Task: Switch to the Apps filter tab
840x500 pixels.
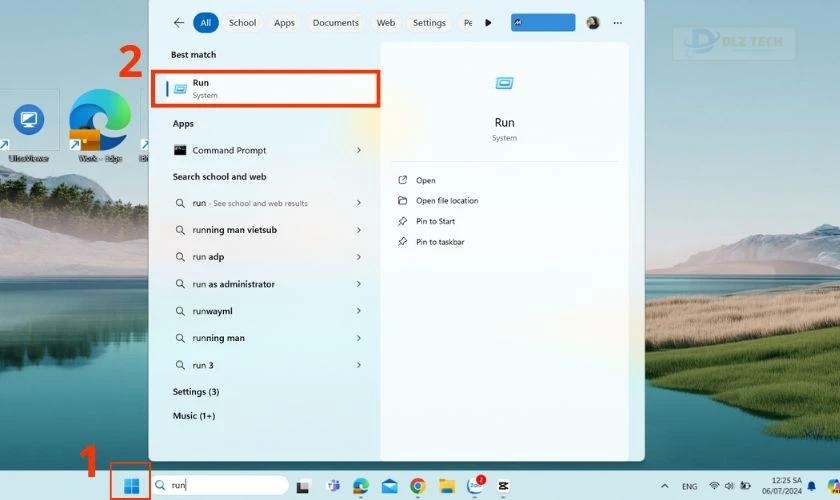Action: click(284, 22)
